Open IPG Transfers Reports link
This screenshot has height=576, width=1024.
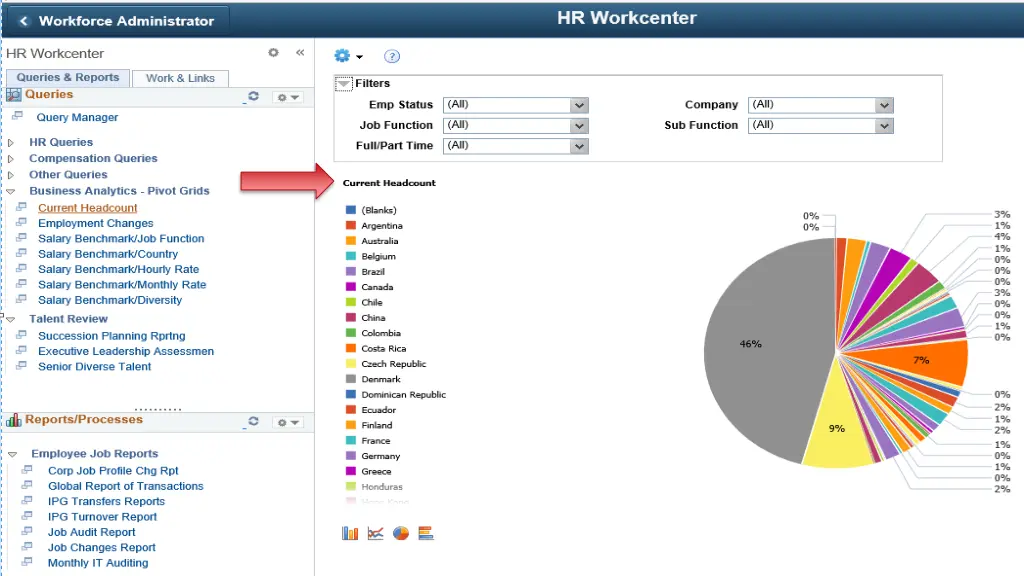click(106, 502)
